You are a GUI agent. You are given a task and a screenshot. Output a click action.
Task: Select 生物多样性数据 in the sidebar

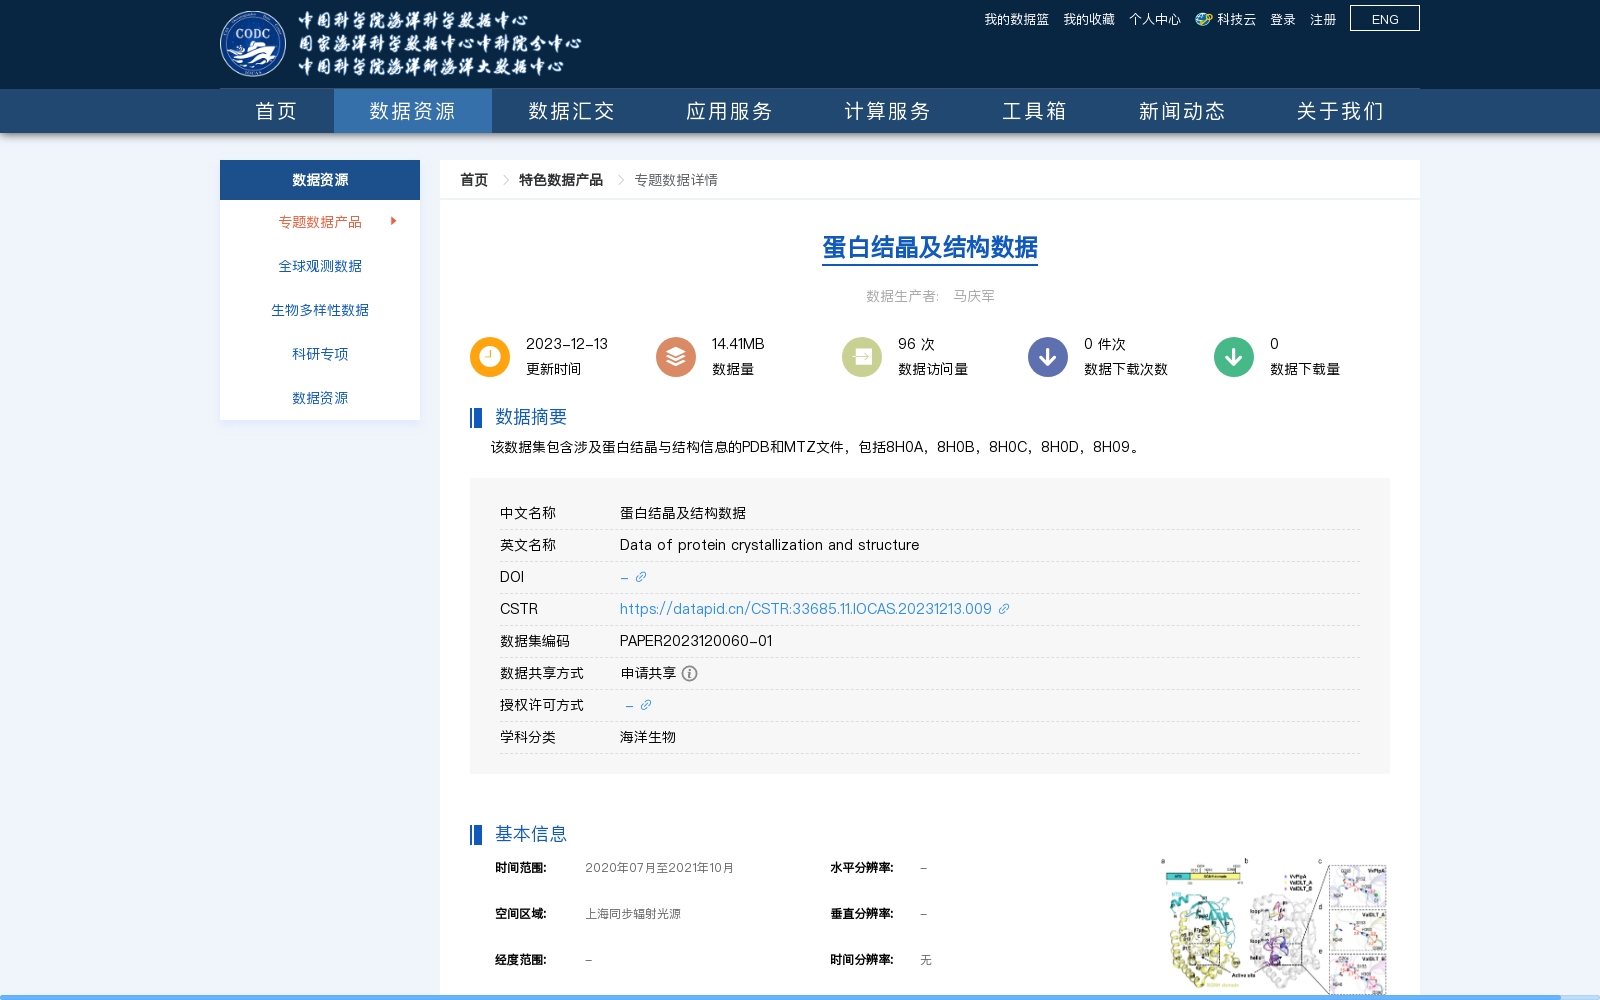(x=319, y=309)
